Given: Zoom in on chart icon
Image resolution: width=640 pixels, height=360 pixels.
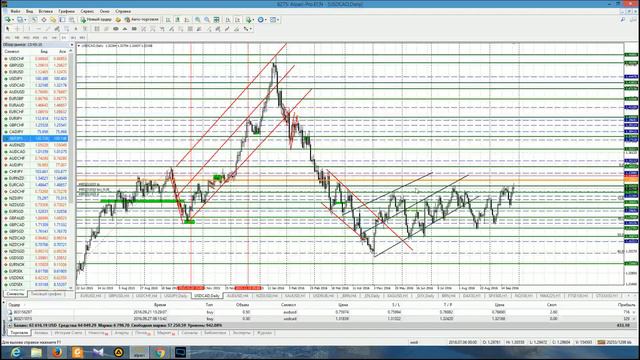Looking at the screenshot, I should 197,20.
